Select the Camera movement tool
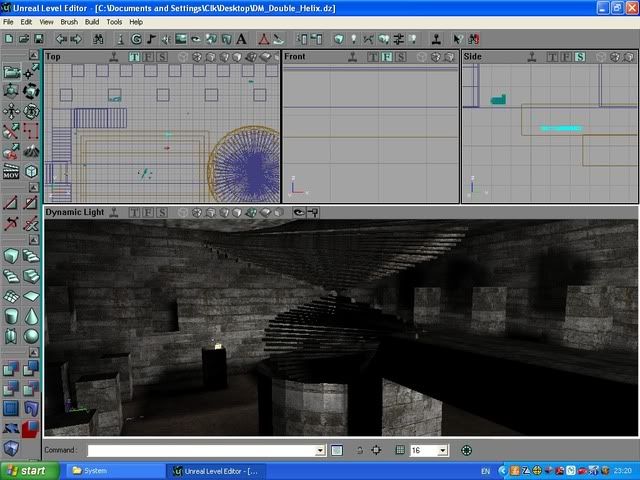 tap(11, 71)
